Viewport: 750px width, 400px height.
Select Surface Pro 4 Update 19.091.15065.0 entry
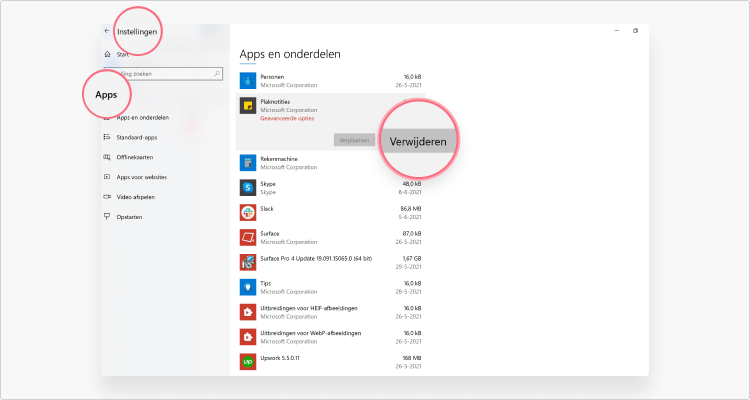316,258
